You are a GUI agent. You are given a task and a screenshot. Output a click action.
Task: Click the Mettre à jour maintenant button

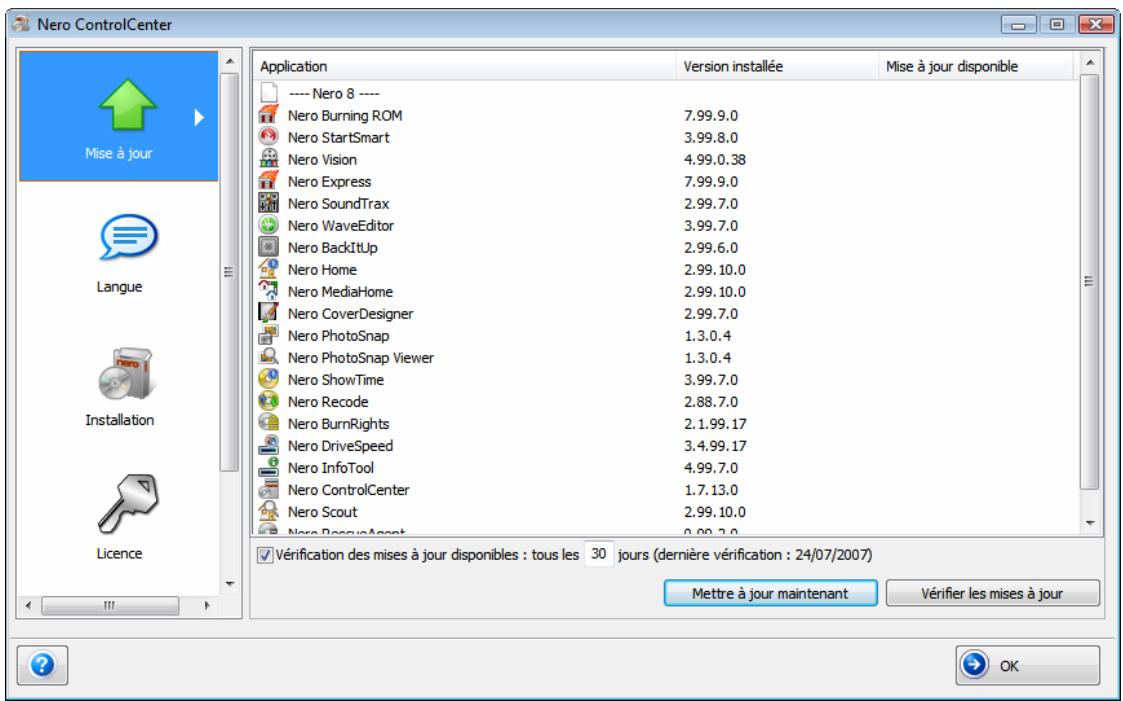[x=771, y=593]
